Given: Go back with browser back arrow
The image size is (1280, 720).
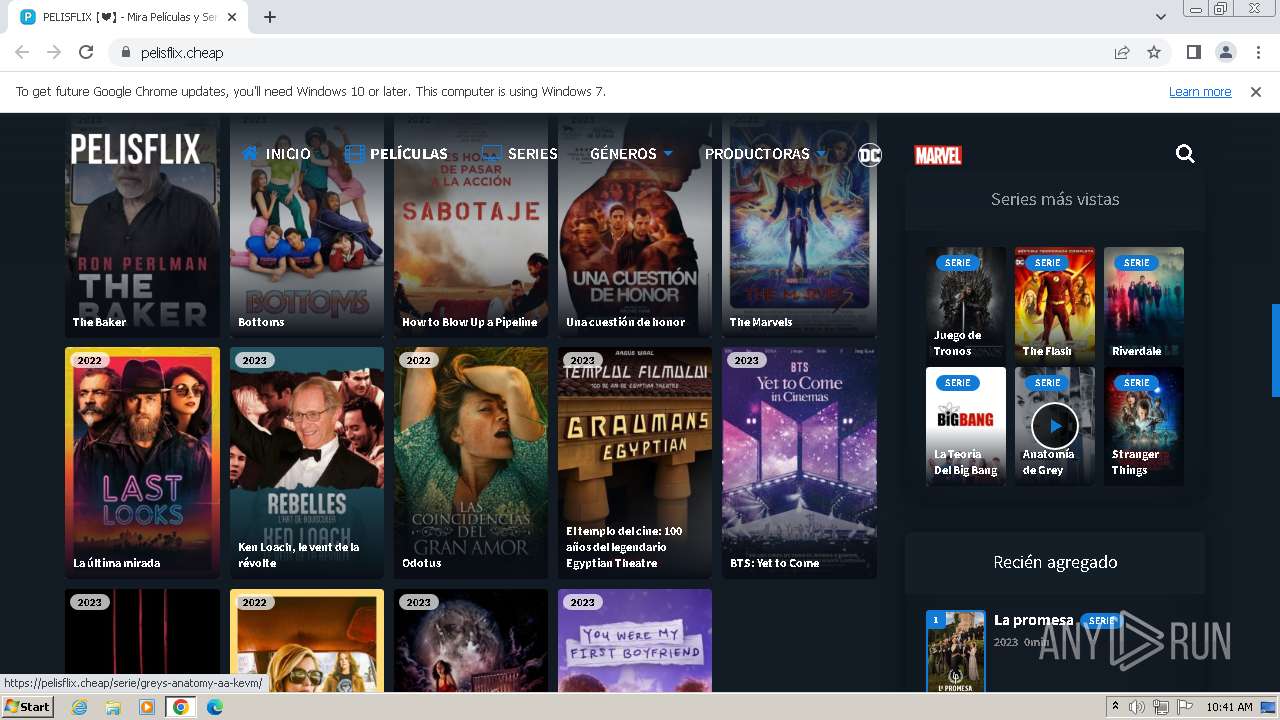Looking at the screenshot, I should (x=22, y=52).
